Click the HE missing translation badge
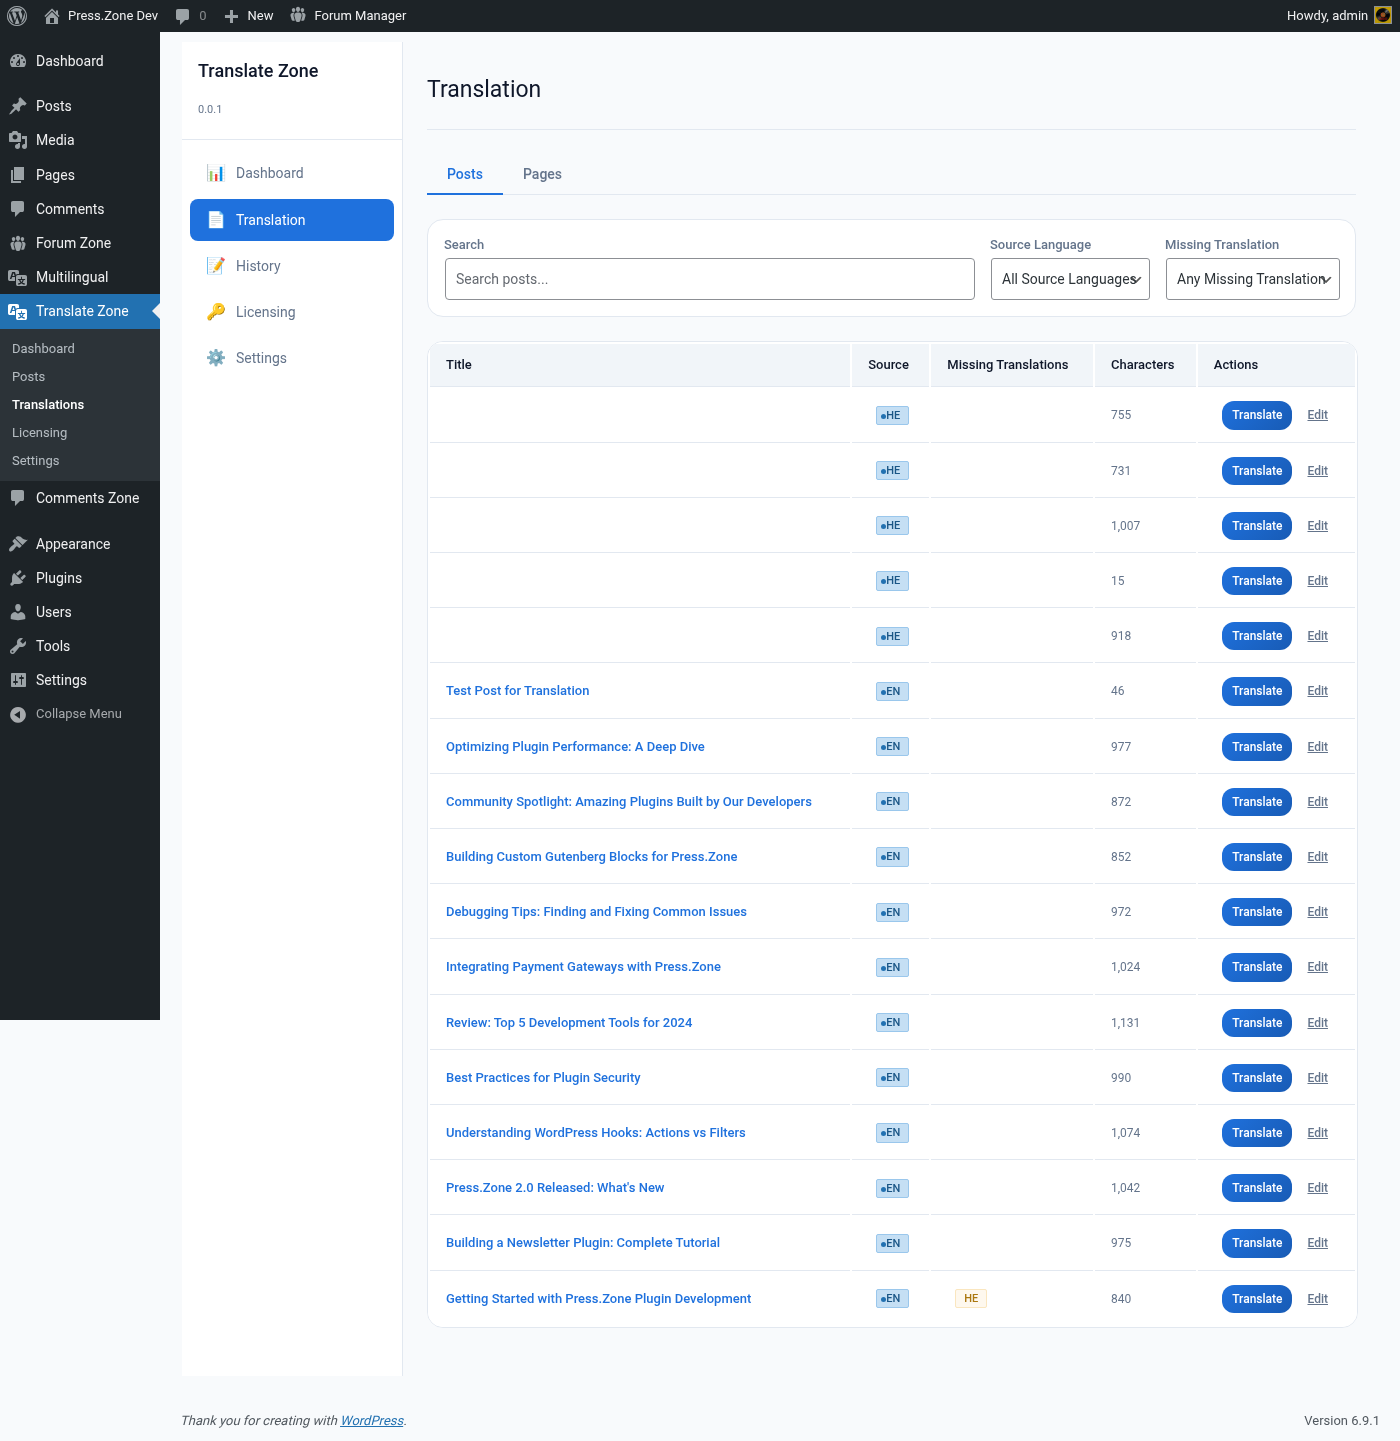 (x=971, y=1298)
